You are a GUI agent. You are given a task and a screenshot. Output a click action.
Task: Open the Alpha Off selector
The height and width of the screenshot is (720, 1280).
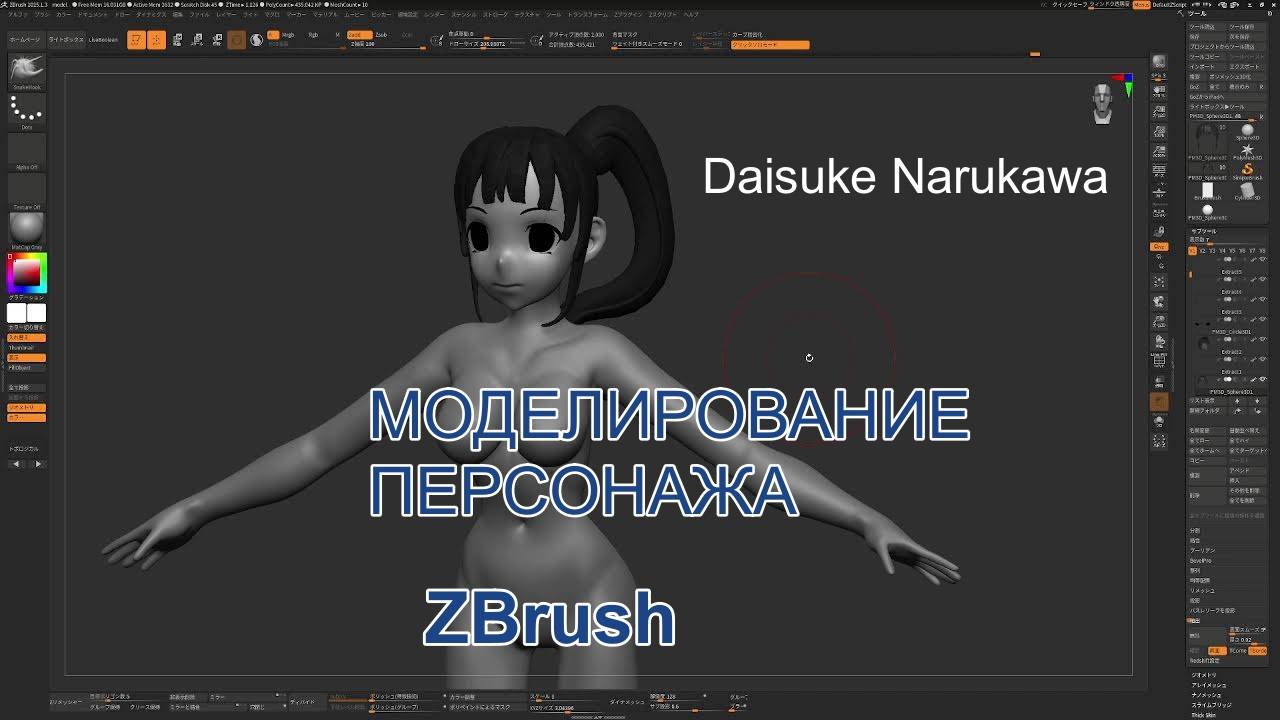click(x=27, y=152)
